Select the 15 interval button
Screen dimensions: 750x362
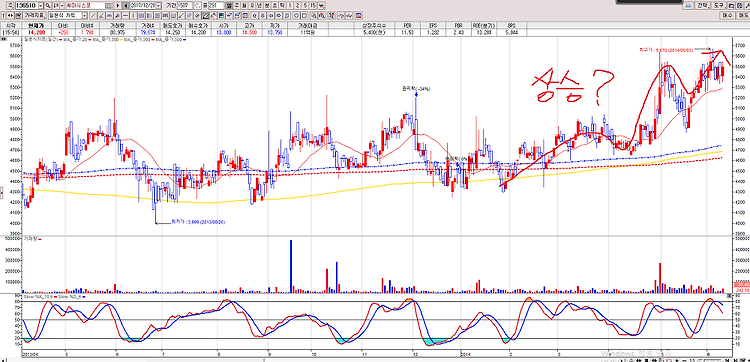[313, 5]
